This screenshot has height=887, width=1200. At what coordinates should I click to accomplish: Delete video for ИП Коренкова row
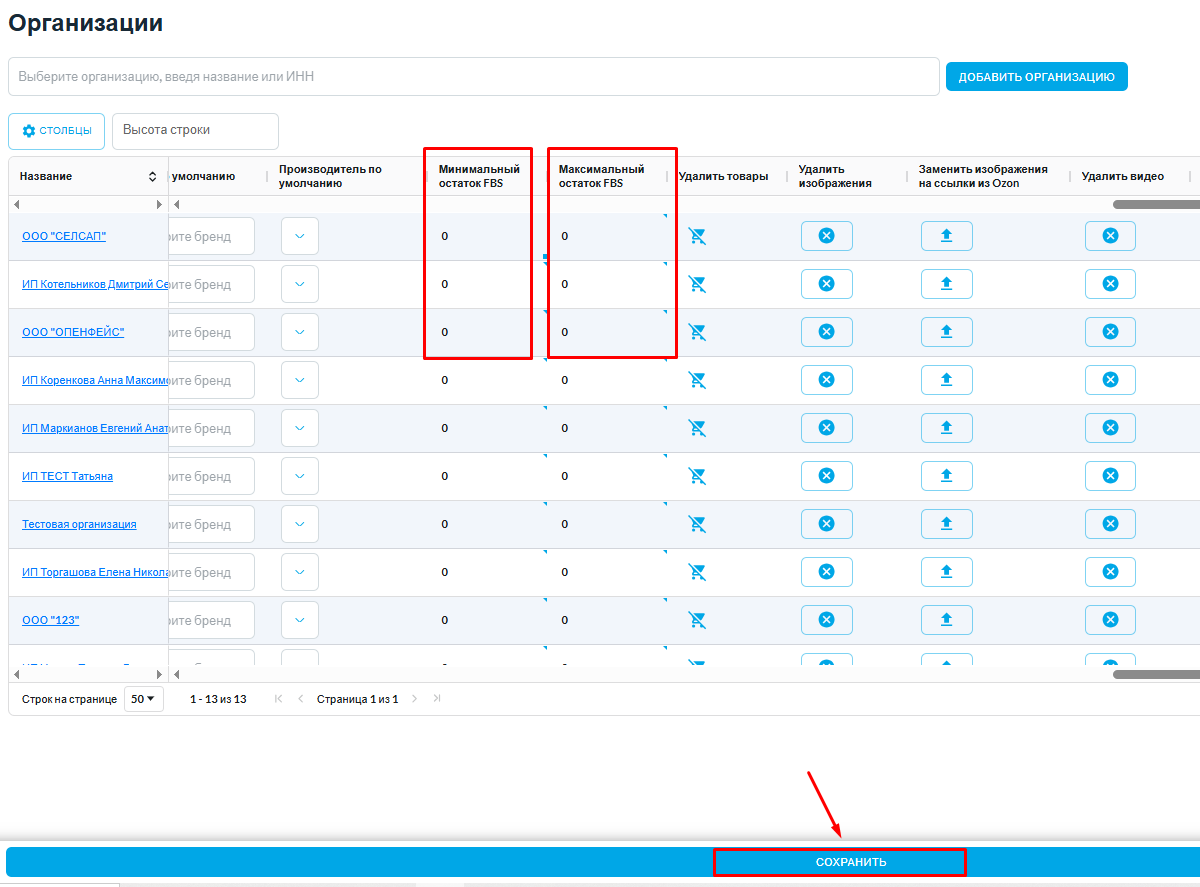pyautogui.click(x=1110, y=380)
